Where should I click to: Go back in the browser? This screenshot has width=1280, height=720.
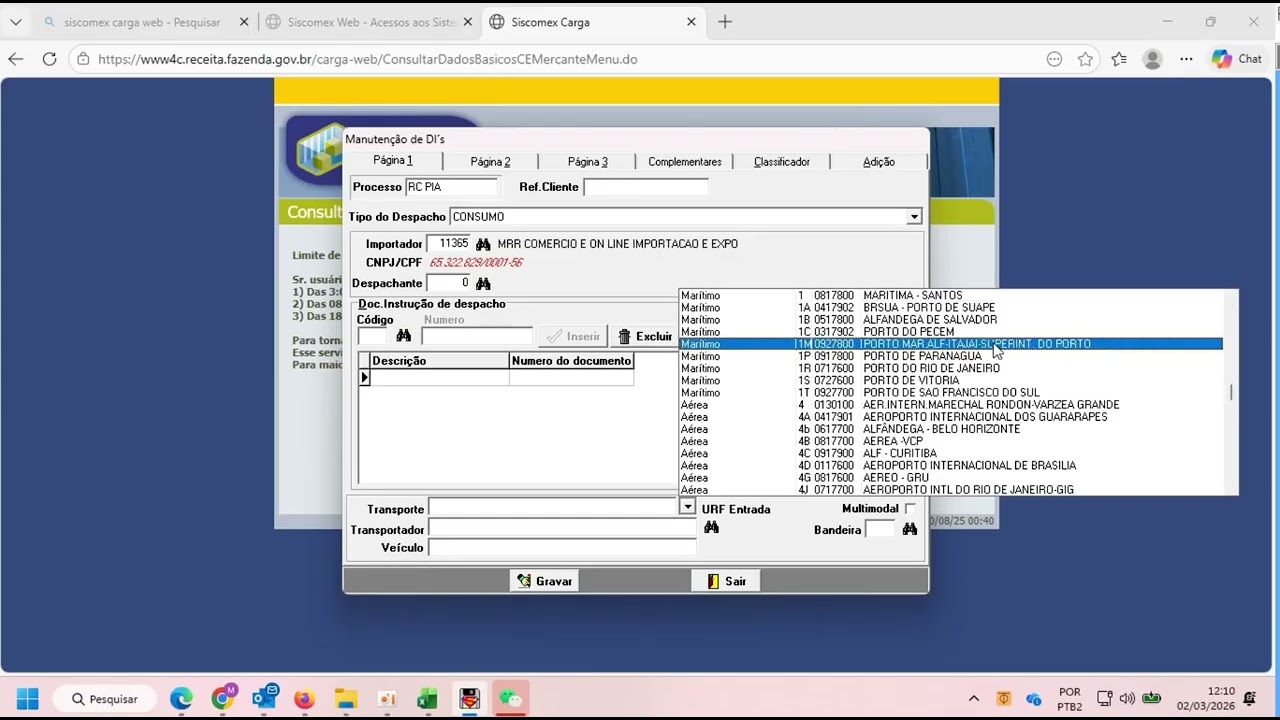pyautogui.click(x=16, y=59)
